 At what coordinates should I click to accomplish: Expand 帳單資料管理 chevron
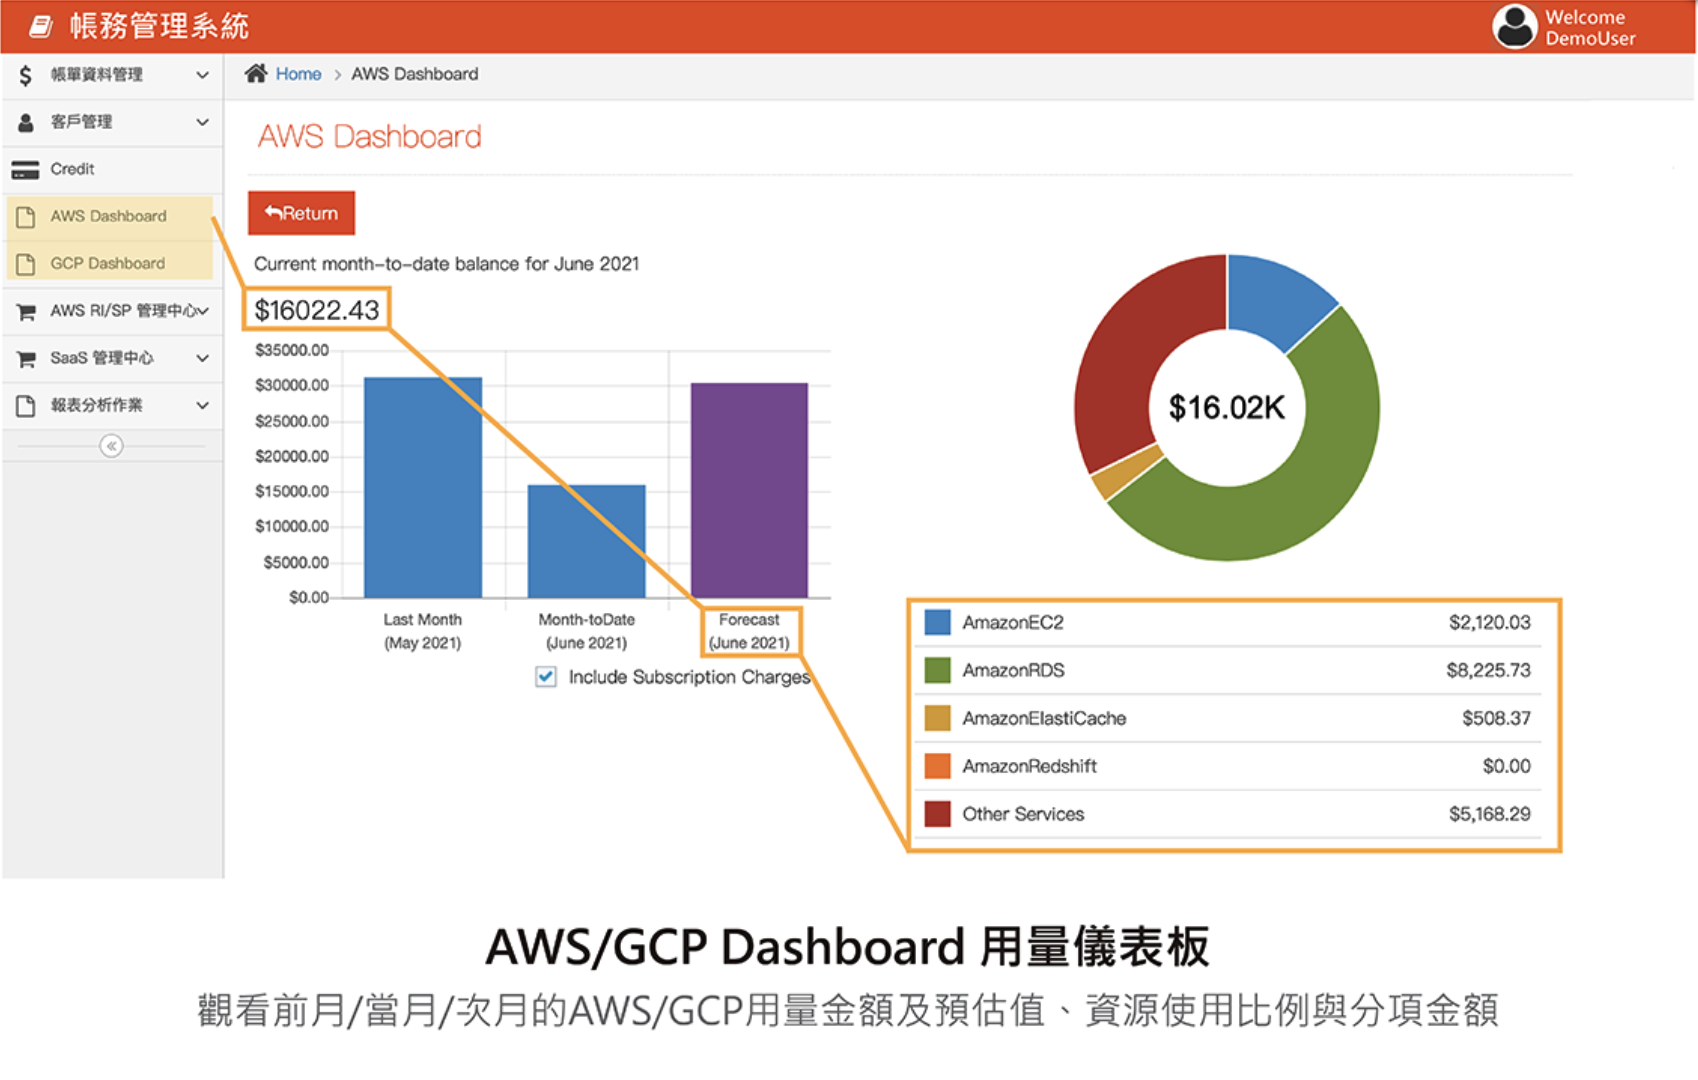pos(202,75)
